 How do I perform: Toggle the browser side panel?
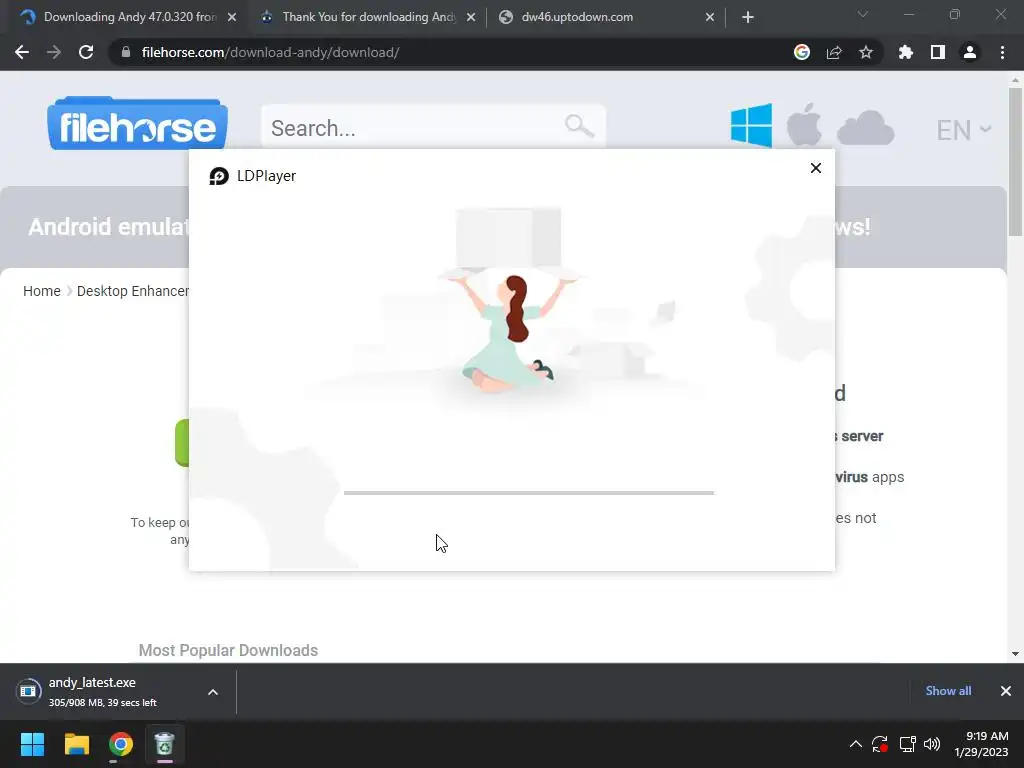[x=938, y=52]
